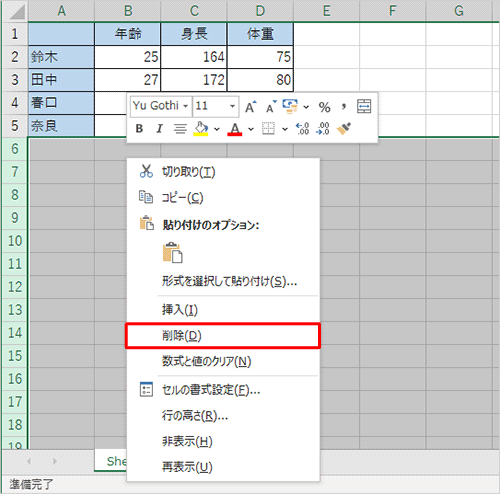Image resolution: width=500 pixels, height=494 pixels.
Task: Click Merge and Center icon
Action: (x=364, y=106)
